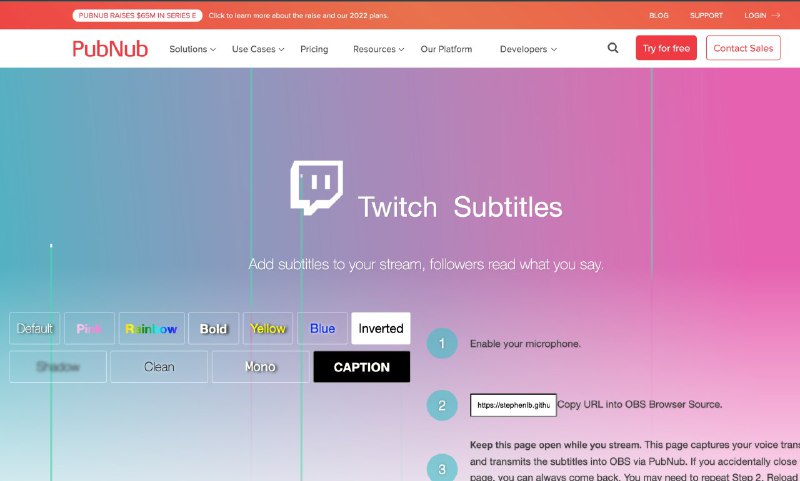This screenshot has height=481, width=800.
Task: Select the Pink subtitle style
Action: click(89, 328)
